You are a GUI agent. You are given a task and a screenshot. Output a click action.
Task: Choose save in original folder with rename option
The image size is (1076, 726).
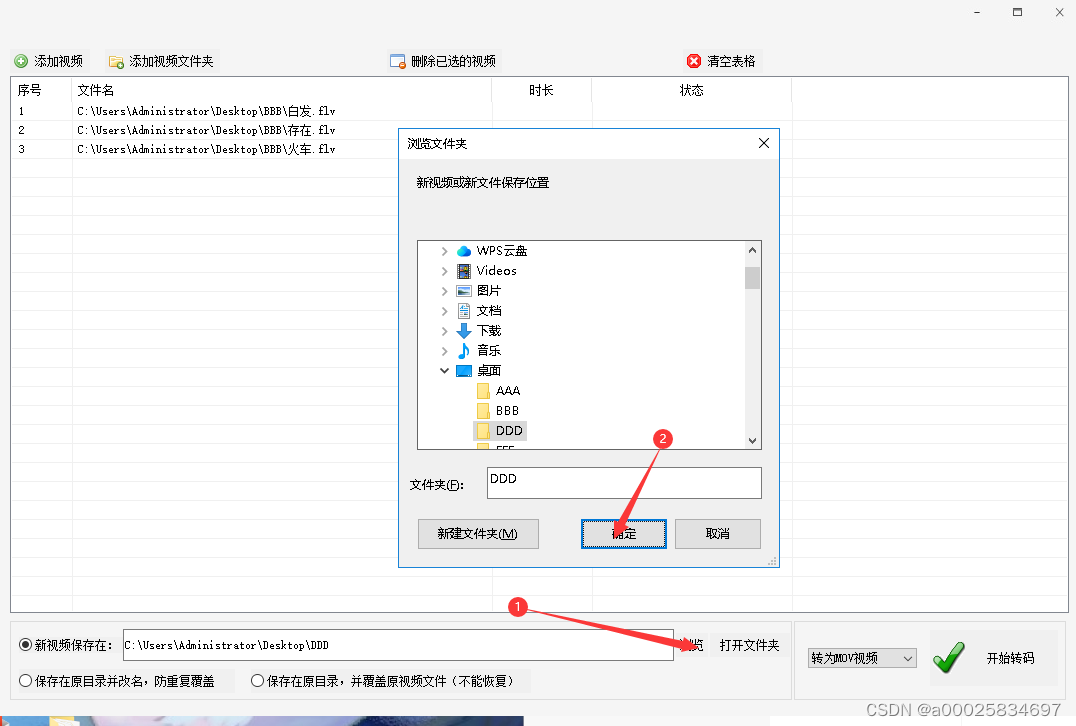pos(26,681)
